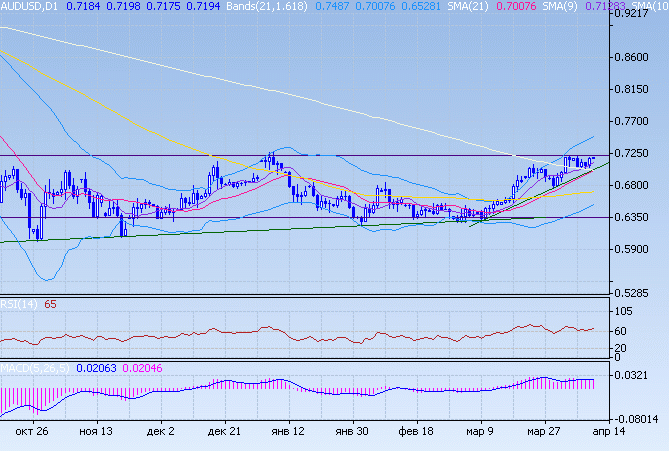Screen dimensions: 669x451
Task: Click the RSI(14) indicator label
Action: tap(18, 304)
